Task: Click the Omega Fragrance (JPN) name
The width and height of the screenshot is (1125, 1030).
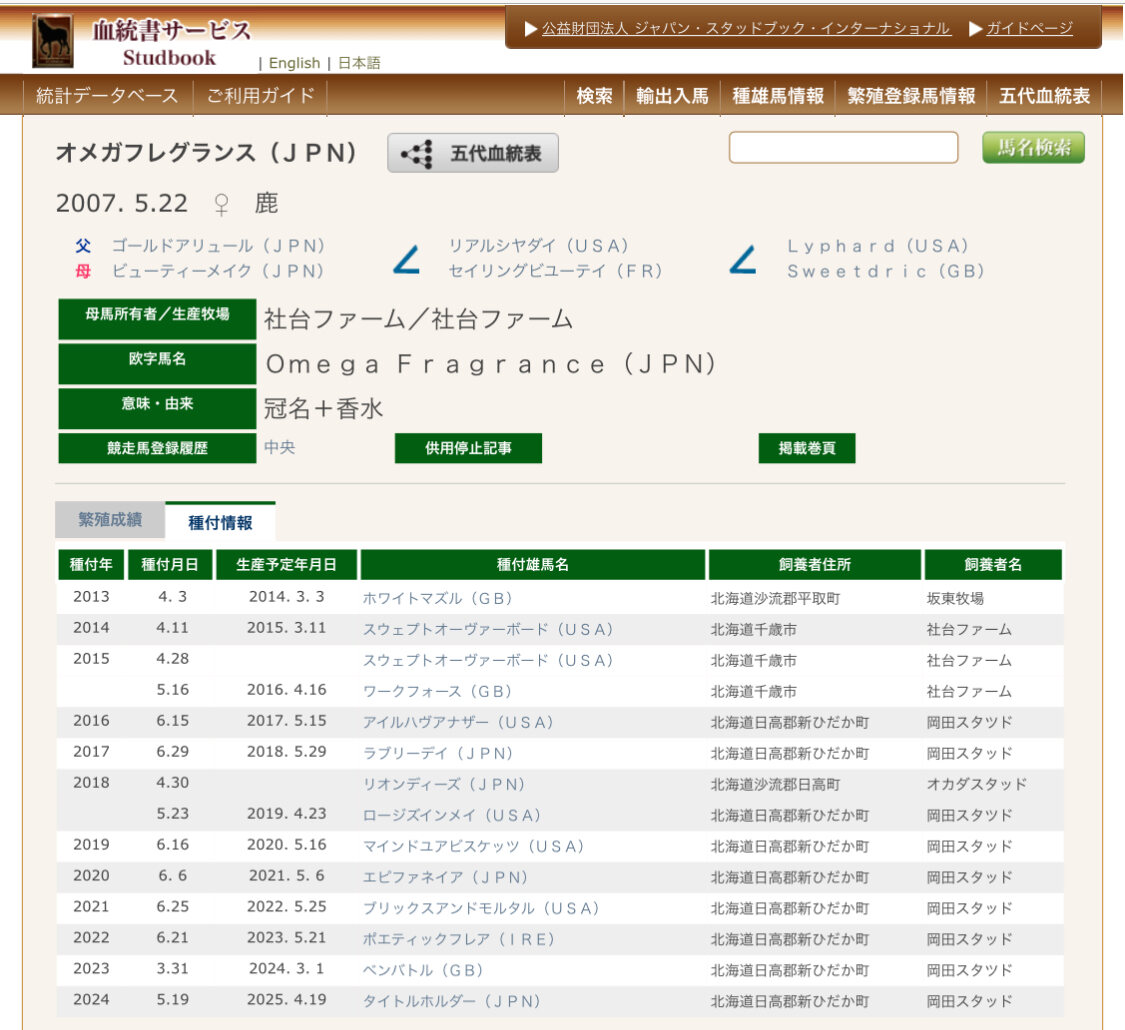Action: (x=491, y=364)
